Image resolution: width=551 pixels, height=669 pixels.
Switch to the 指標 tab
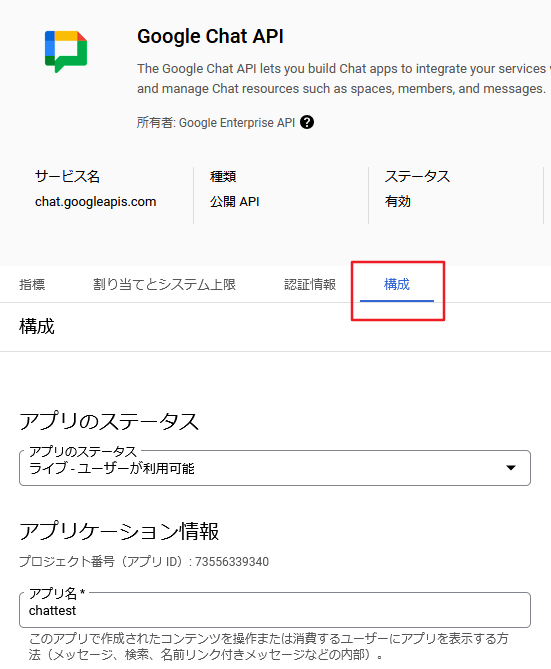32,284
